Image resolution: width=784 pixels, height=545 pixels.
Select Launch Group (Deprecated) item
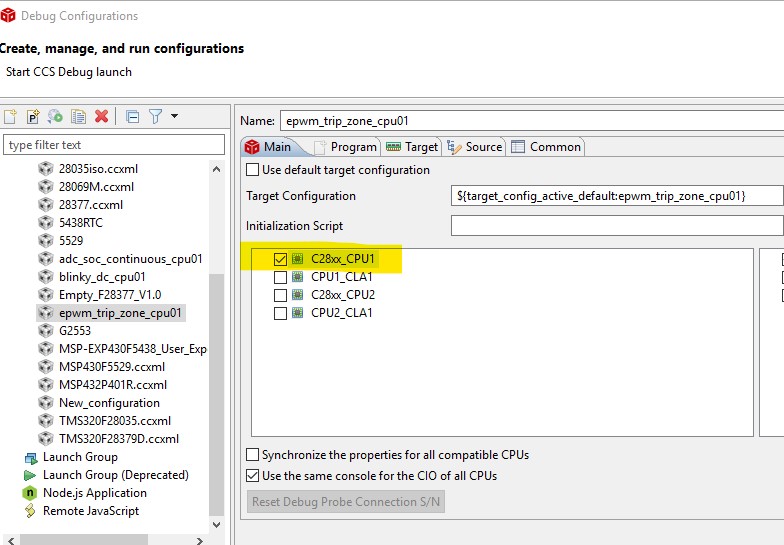coord(116,475)
